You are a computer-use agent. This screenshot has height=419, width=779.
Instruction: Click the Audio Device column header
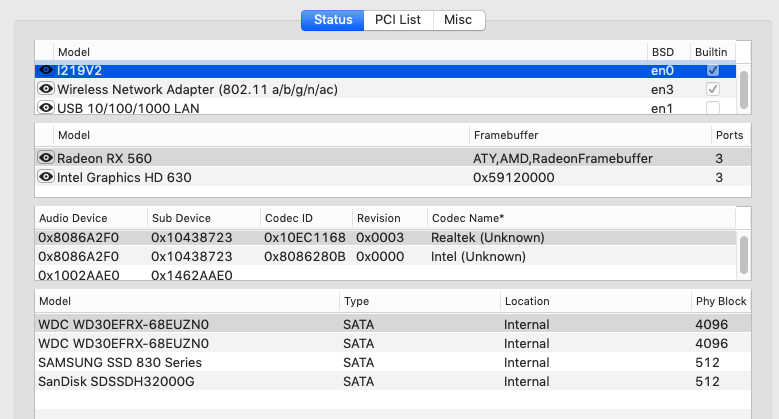[91, 218]
